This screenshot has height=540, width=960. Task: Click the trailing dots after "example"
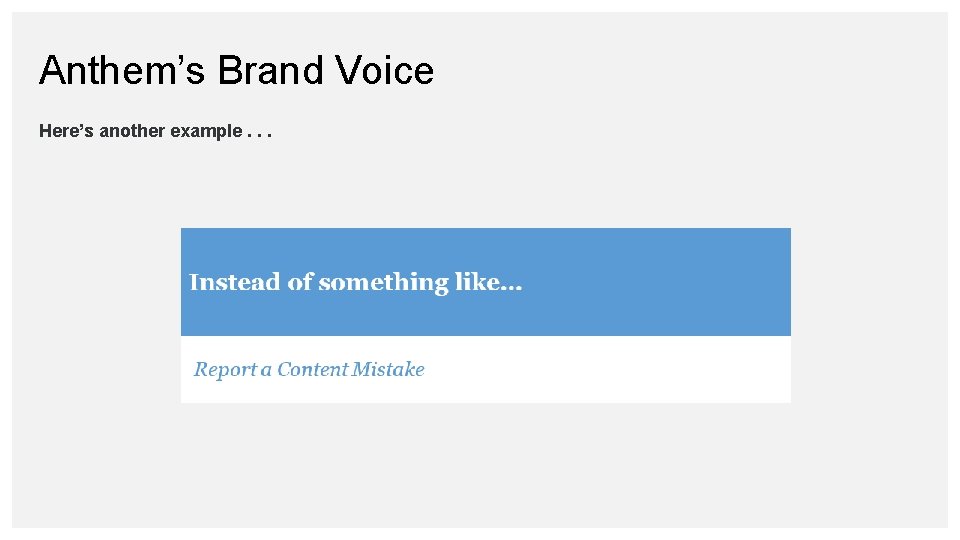click(x=259, y=133)
